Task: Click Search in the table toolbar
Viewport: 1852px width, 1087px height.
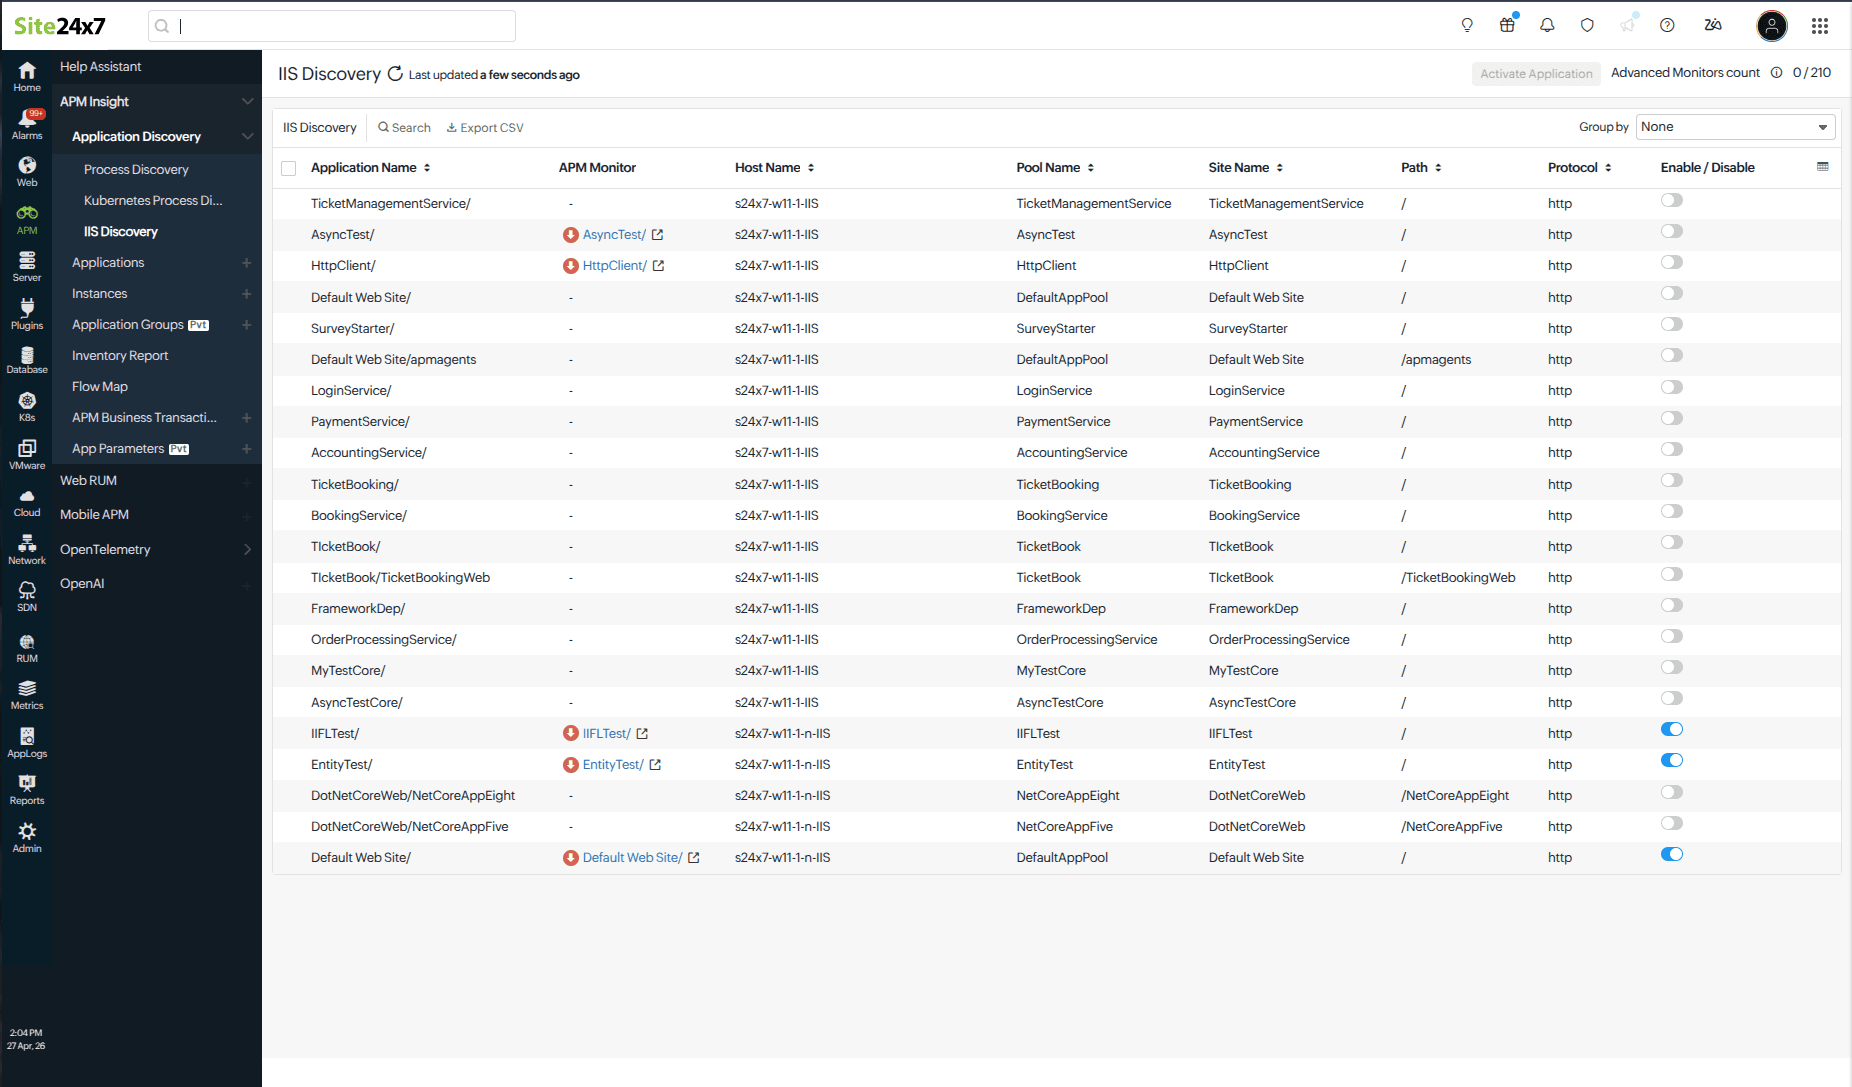Action: 404,128
